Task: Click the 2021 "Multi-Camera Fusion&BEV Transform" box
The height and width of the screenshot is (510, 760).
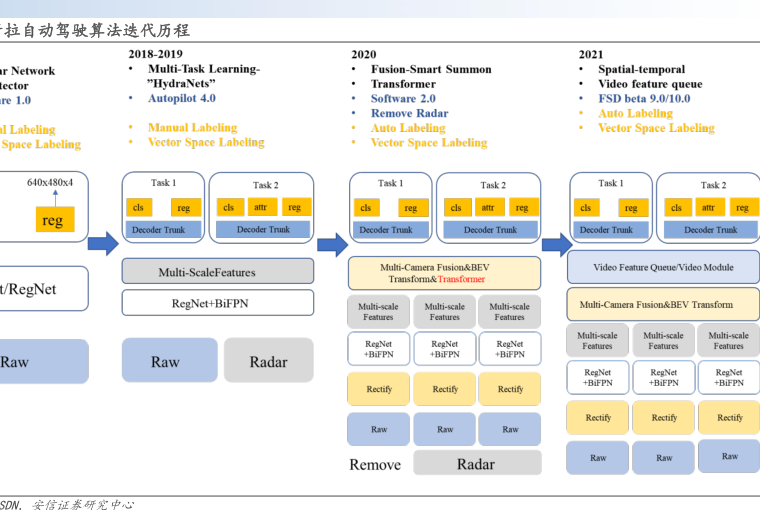Action: 663,304
